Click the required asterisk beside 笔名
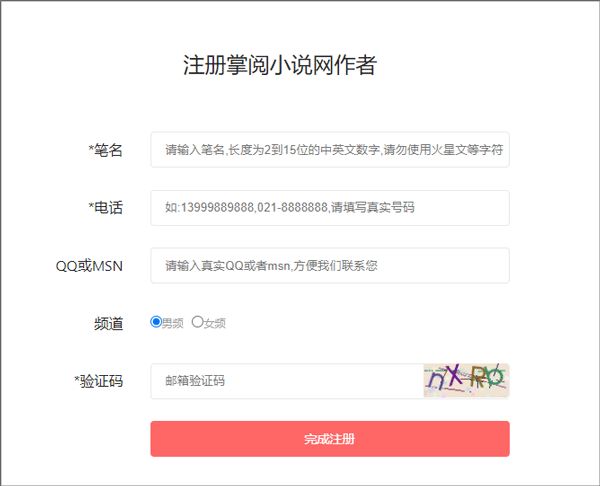This screenshot has height=486, width=600. pos(90,150)
